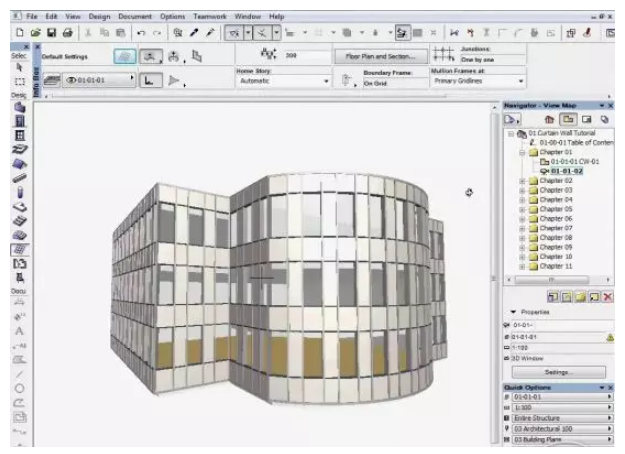Select the Slab tool in the Toolbox
The width and height of the screenshot is (625, 454).
[20, 207]
